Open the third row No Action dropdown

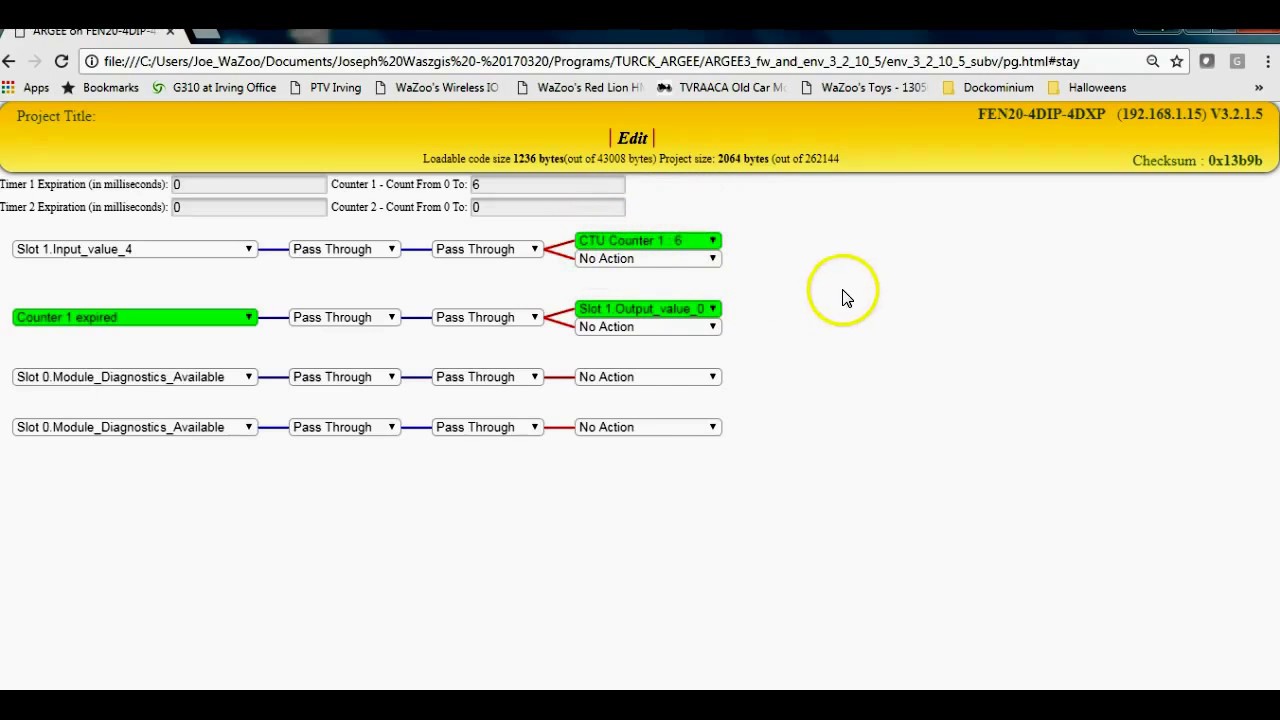648,377
